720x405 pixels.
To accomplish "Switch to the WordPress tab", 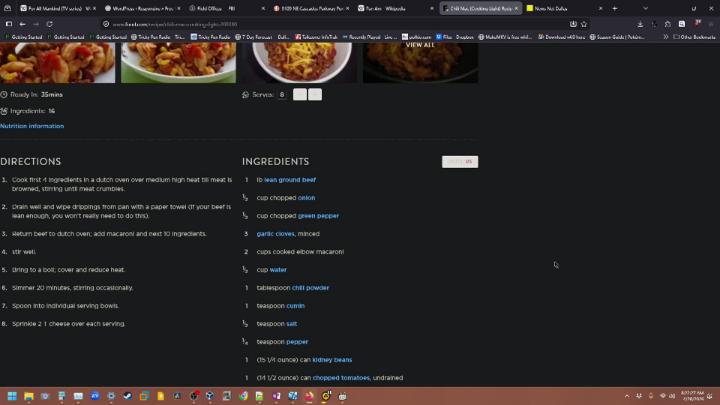I will click(x=142, y=8).
